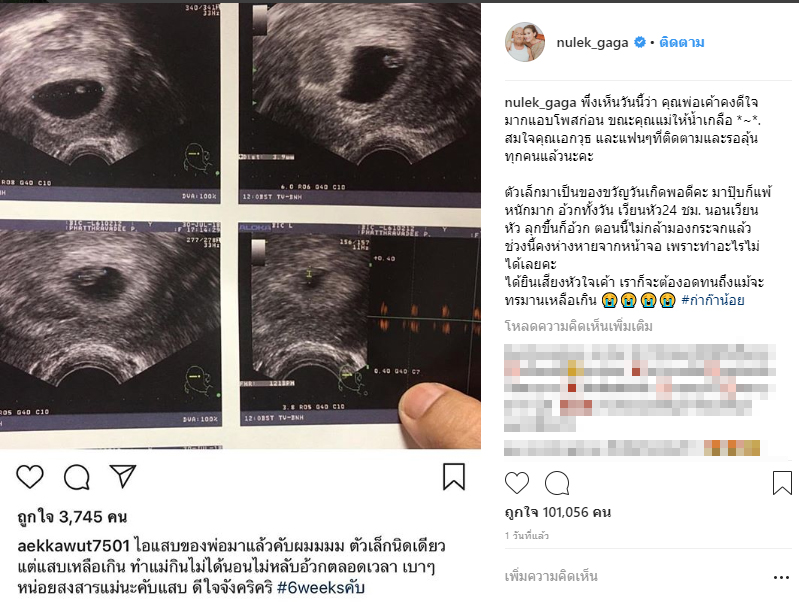Bookmark the ultrasound photo post
This screenshot has height=602, width=799.
pos(454,477)
